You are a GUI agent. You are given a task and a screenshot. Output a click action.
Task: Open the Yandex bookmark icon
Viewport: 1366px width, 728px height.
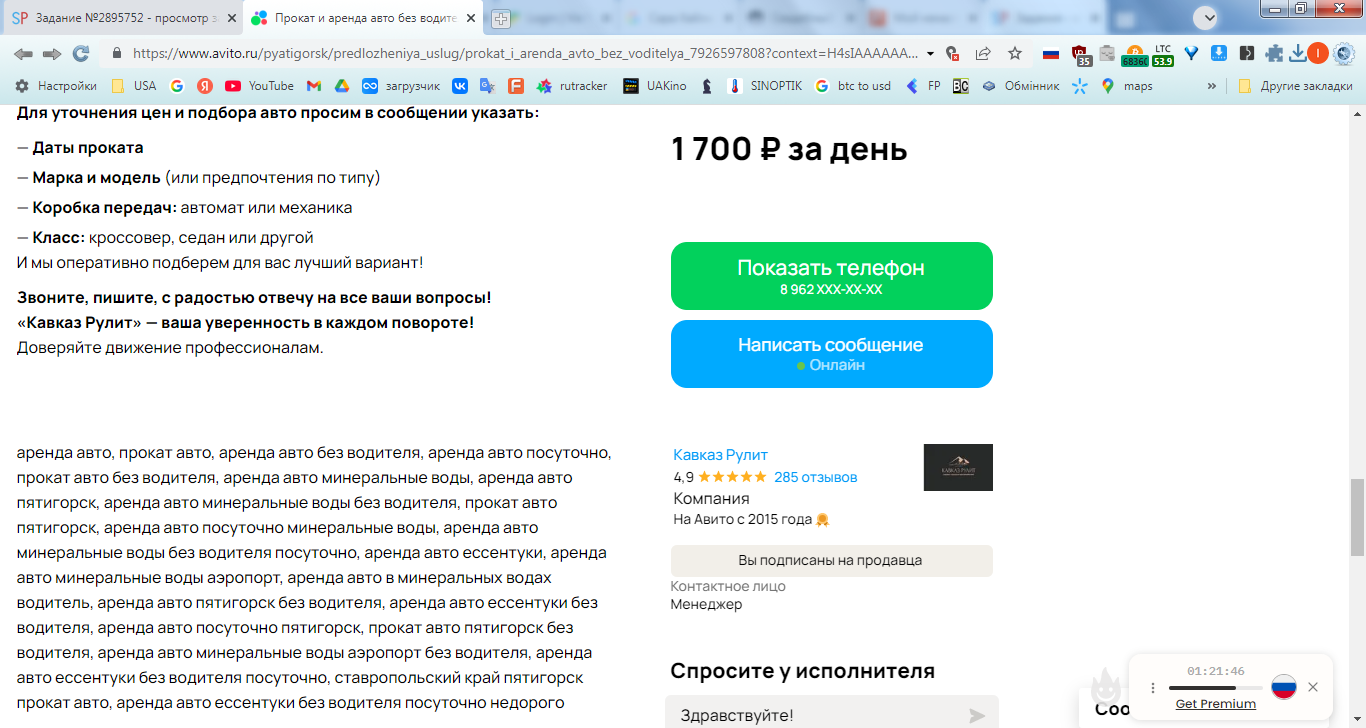[204, 86]
